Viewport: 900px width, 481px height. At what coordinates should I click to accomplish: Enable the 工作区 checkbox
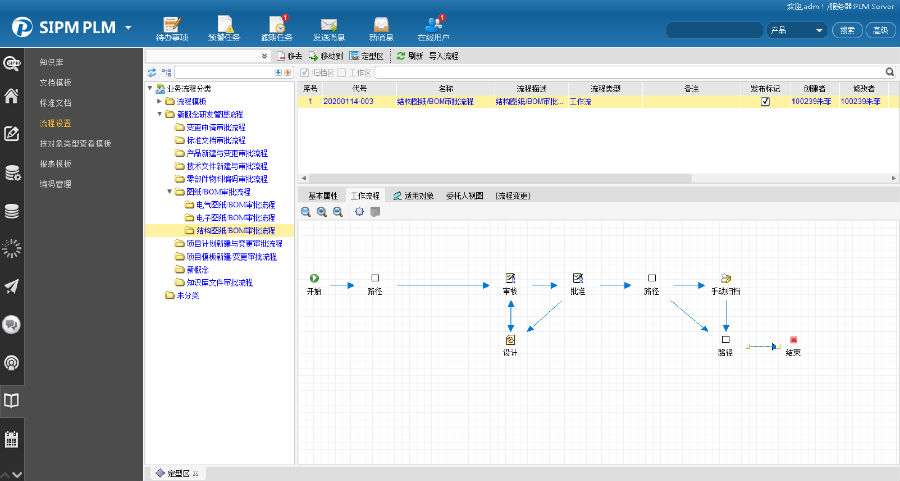pyautogui.click(x=342, y=72)
